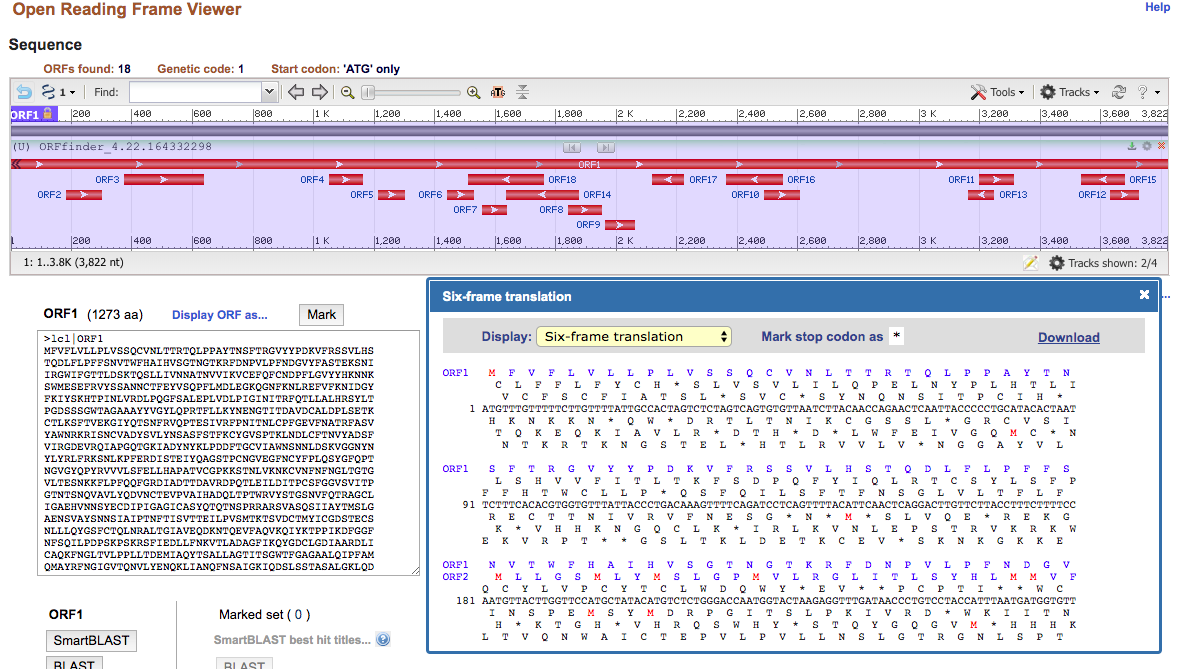Click the SmartBLAST button
The image size is (1179, 669).
(93, 641)
